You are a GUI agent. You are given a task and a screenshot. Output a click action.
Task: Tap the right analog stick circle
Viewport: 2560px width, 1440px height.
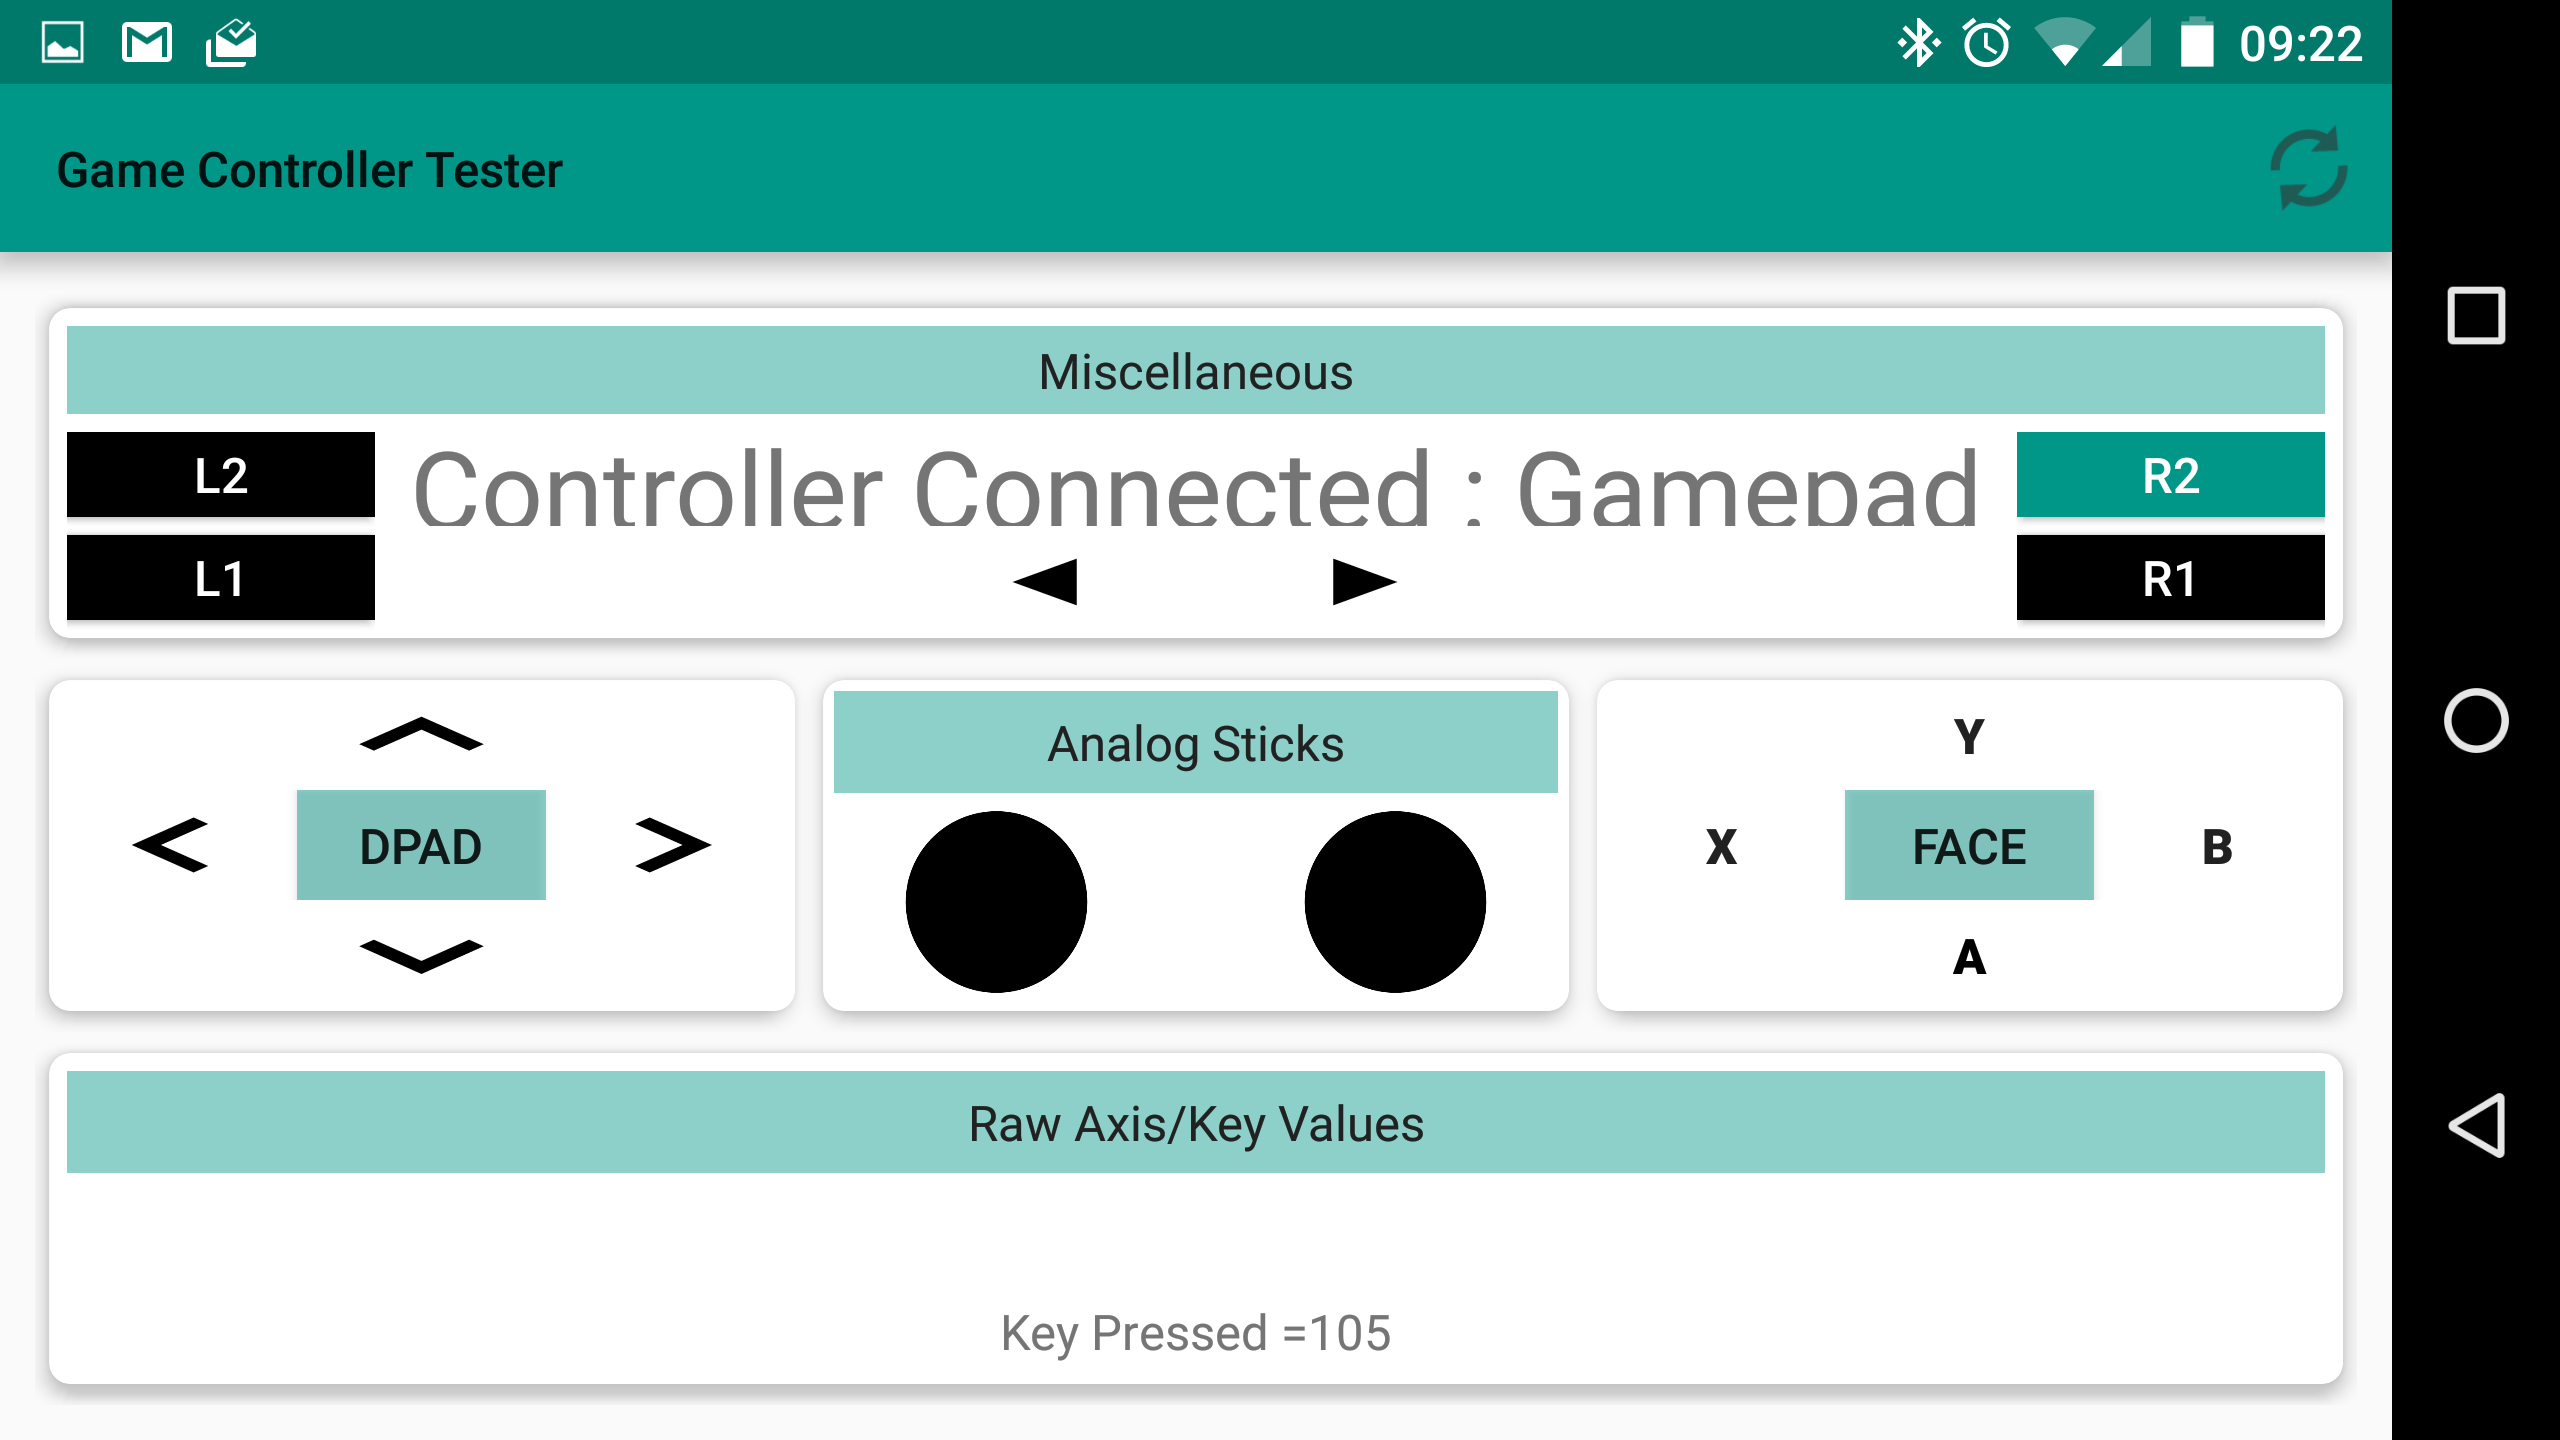(x=1395, y=901)
